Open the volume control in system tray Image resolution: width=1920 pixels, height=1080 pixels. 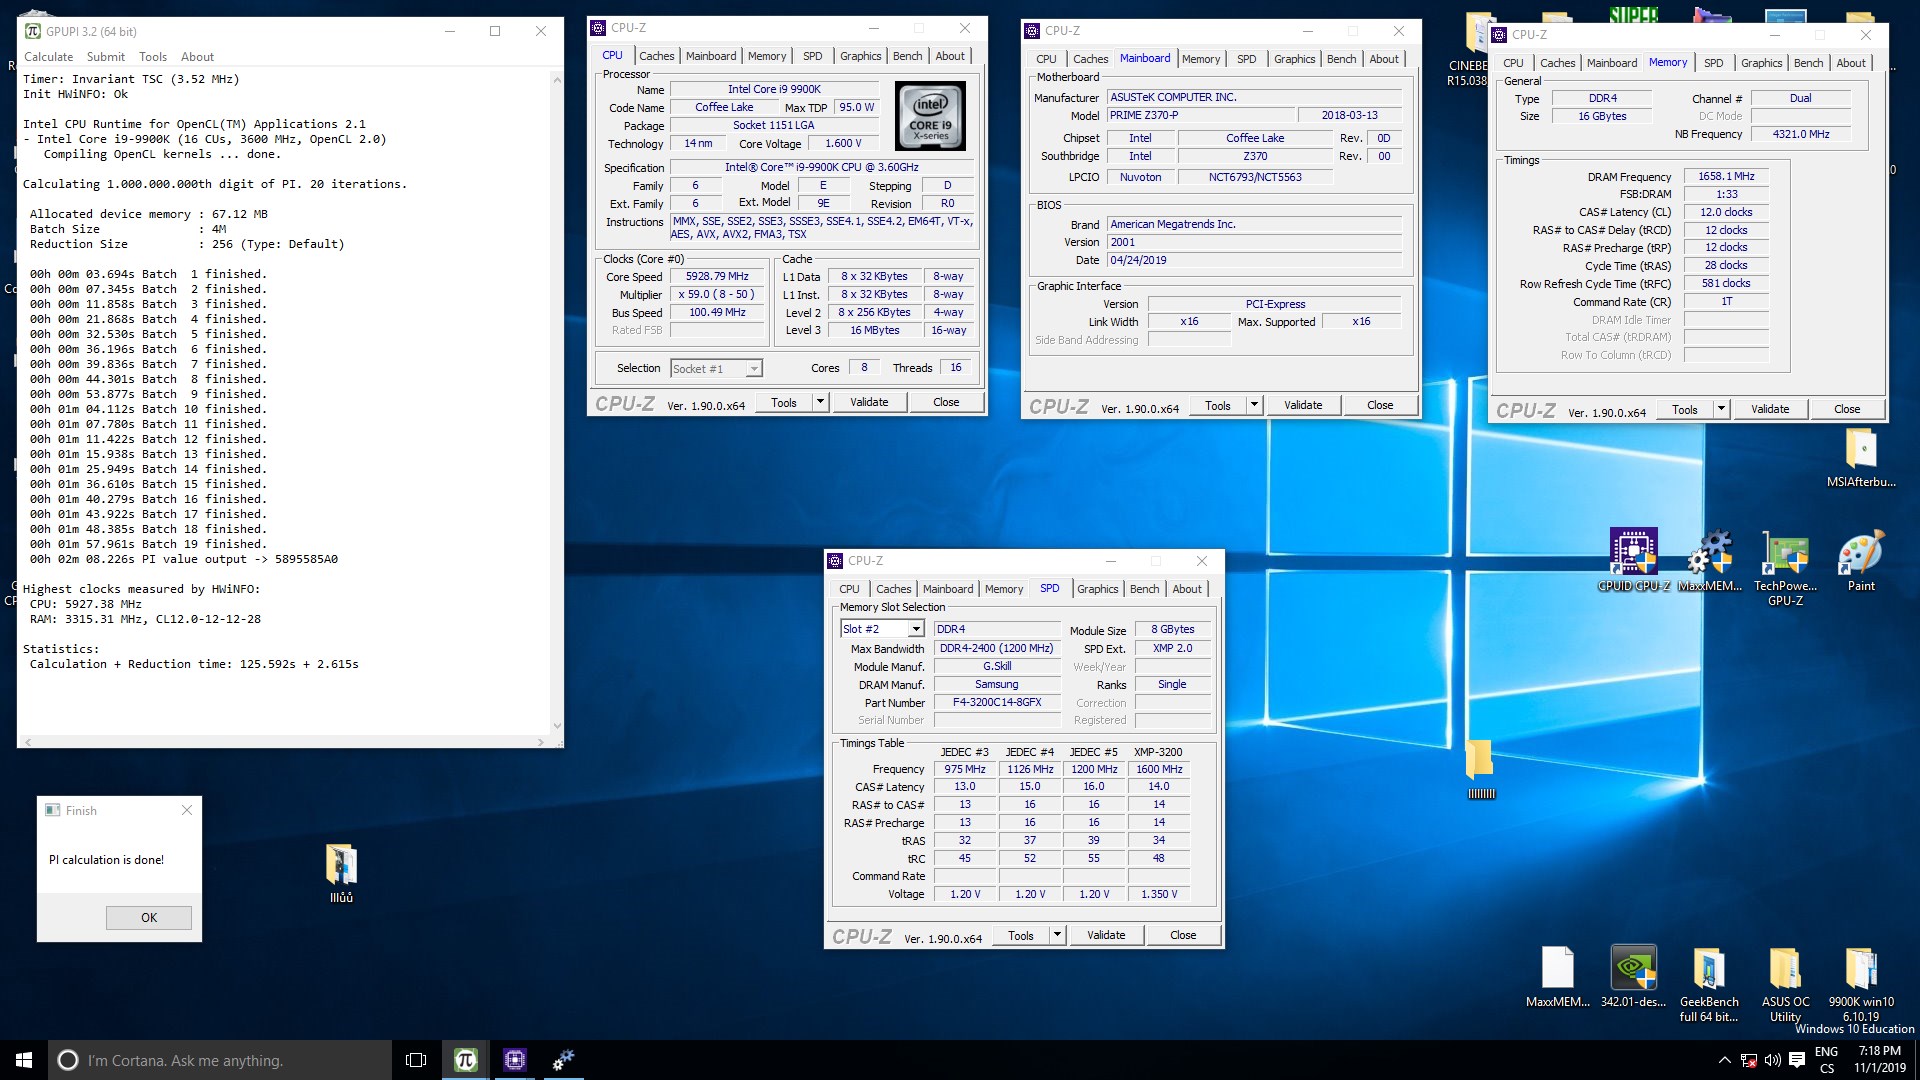[1772, 1060]
